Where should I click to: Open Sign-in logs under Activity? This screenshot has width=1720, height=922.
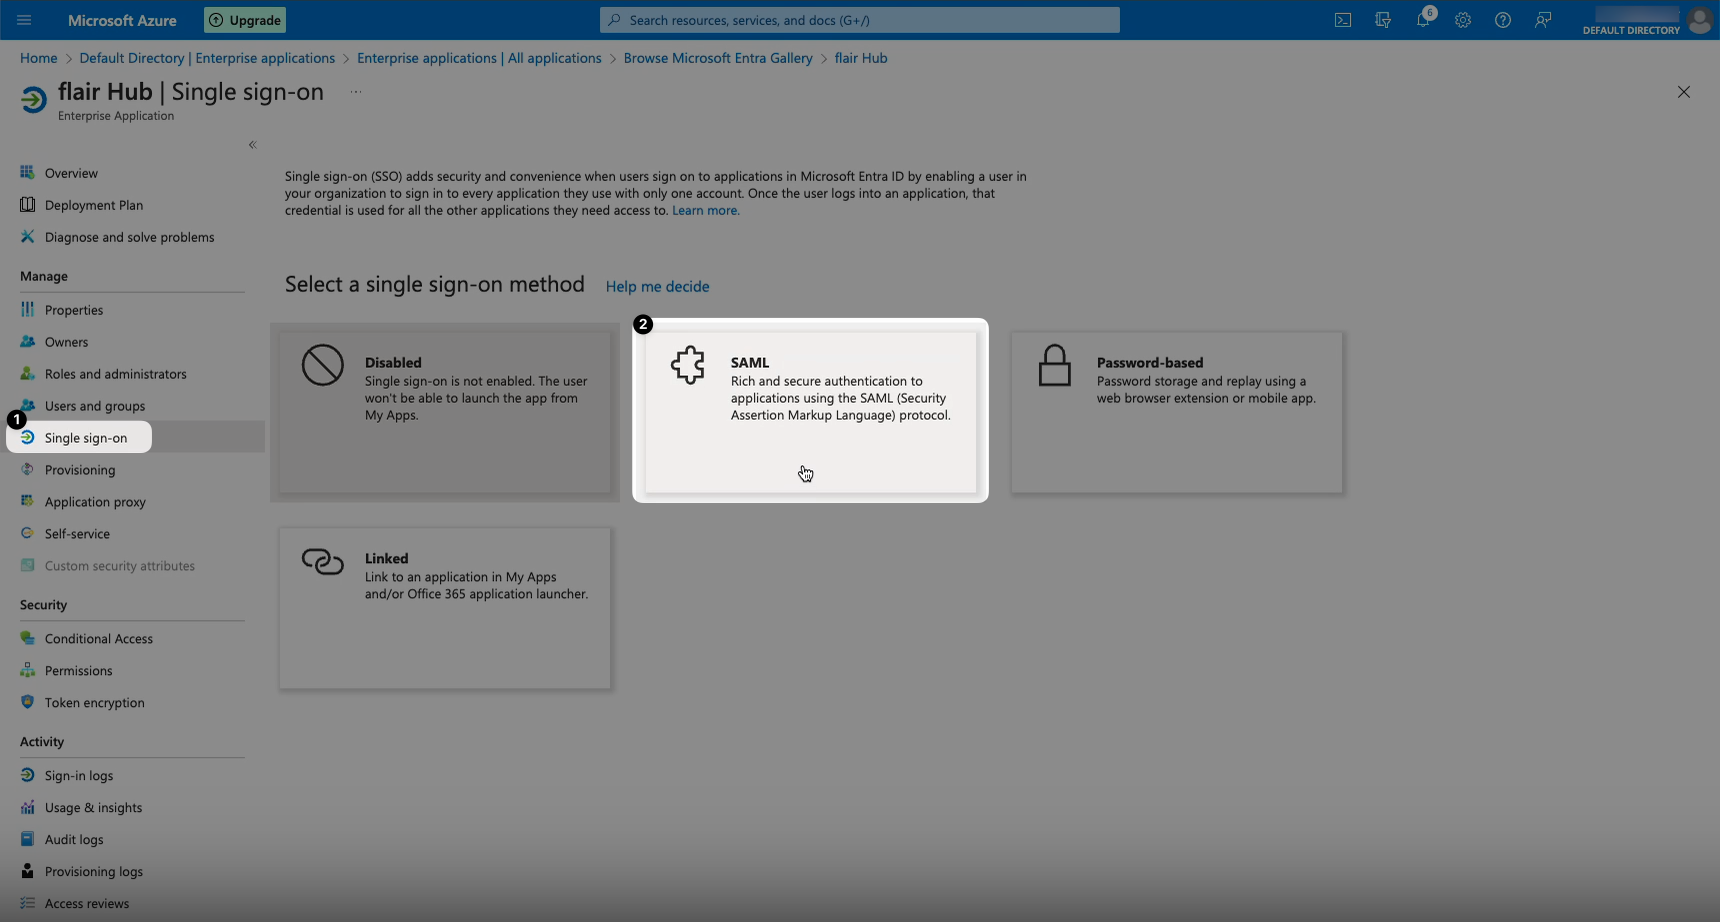78,776
